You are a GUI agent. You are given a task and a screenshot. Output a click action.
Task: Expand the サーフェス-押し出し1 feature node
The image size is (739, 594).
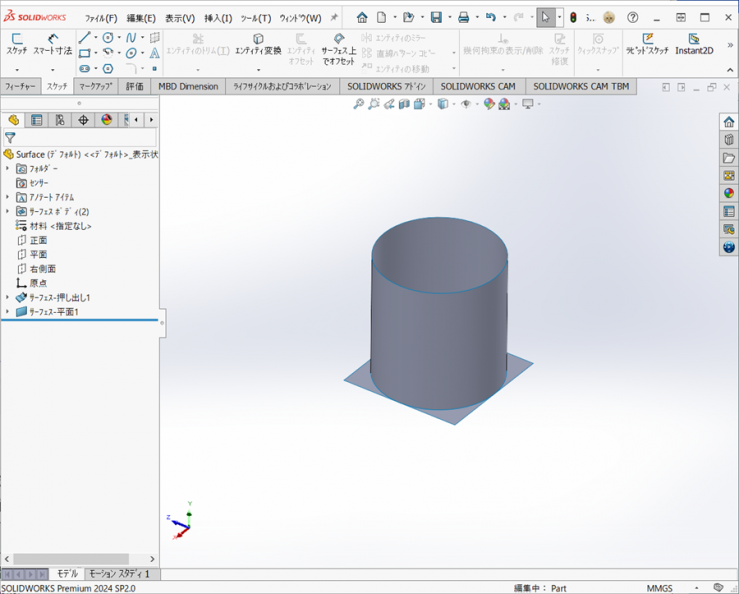tap(8, 298)
